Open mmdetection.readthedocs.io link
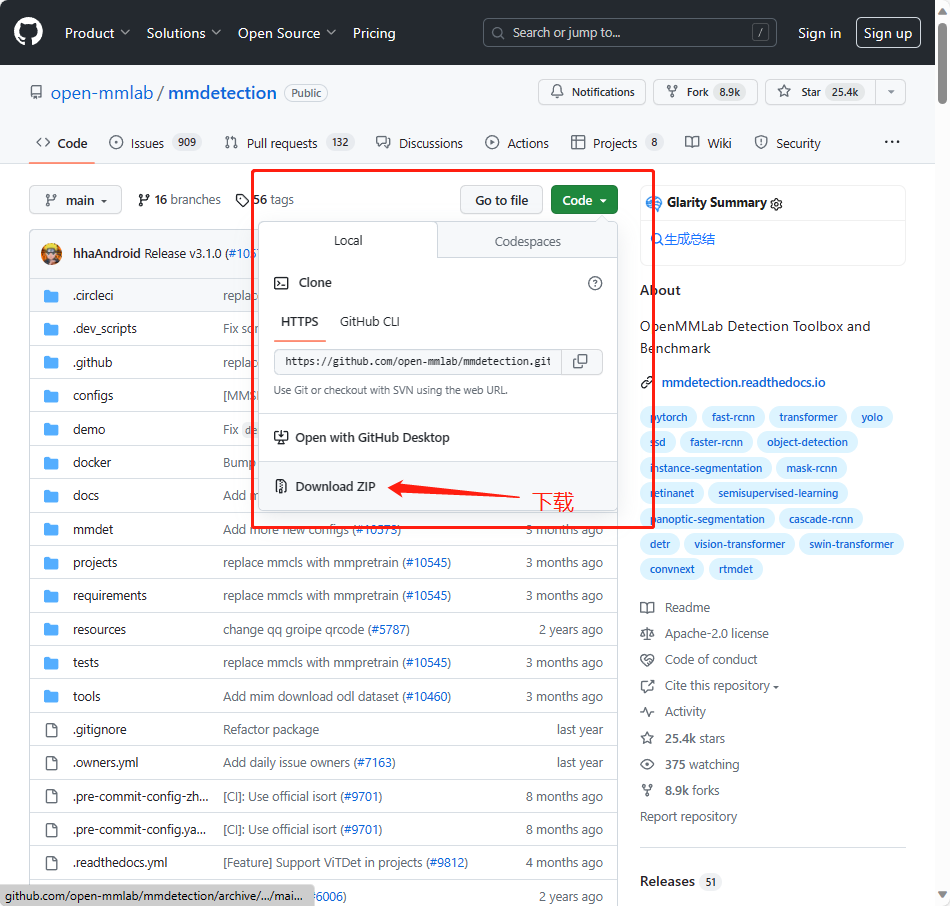This screenshot has height=906, width=950. click(x=743, y=383)
